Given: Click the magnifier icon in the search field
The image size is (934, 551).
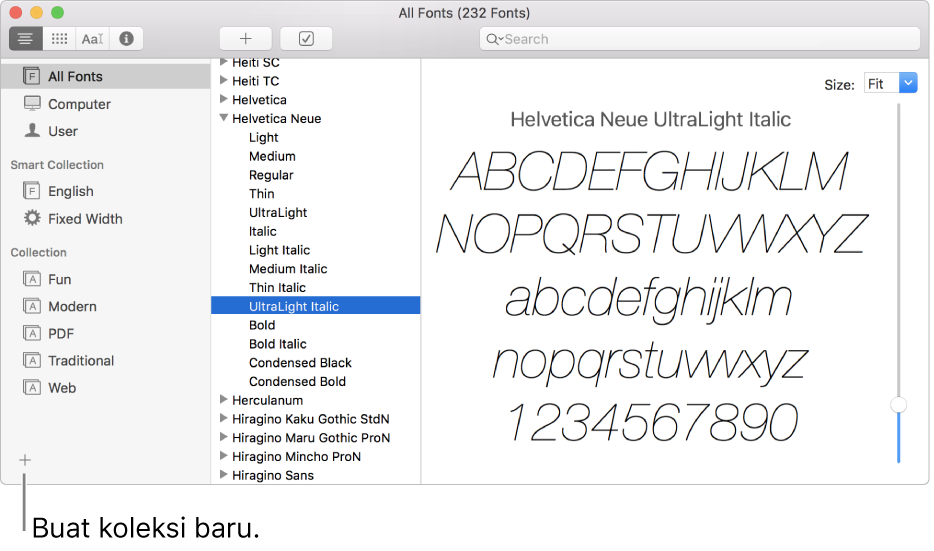Looking at the screenshot, I should coord(493,39).
